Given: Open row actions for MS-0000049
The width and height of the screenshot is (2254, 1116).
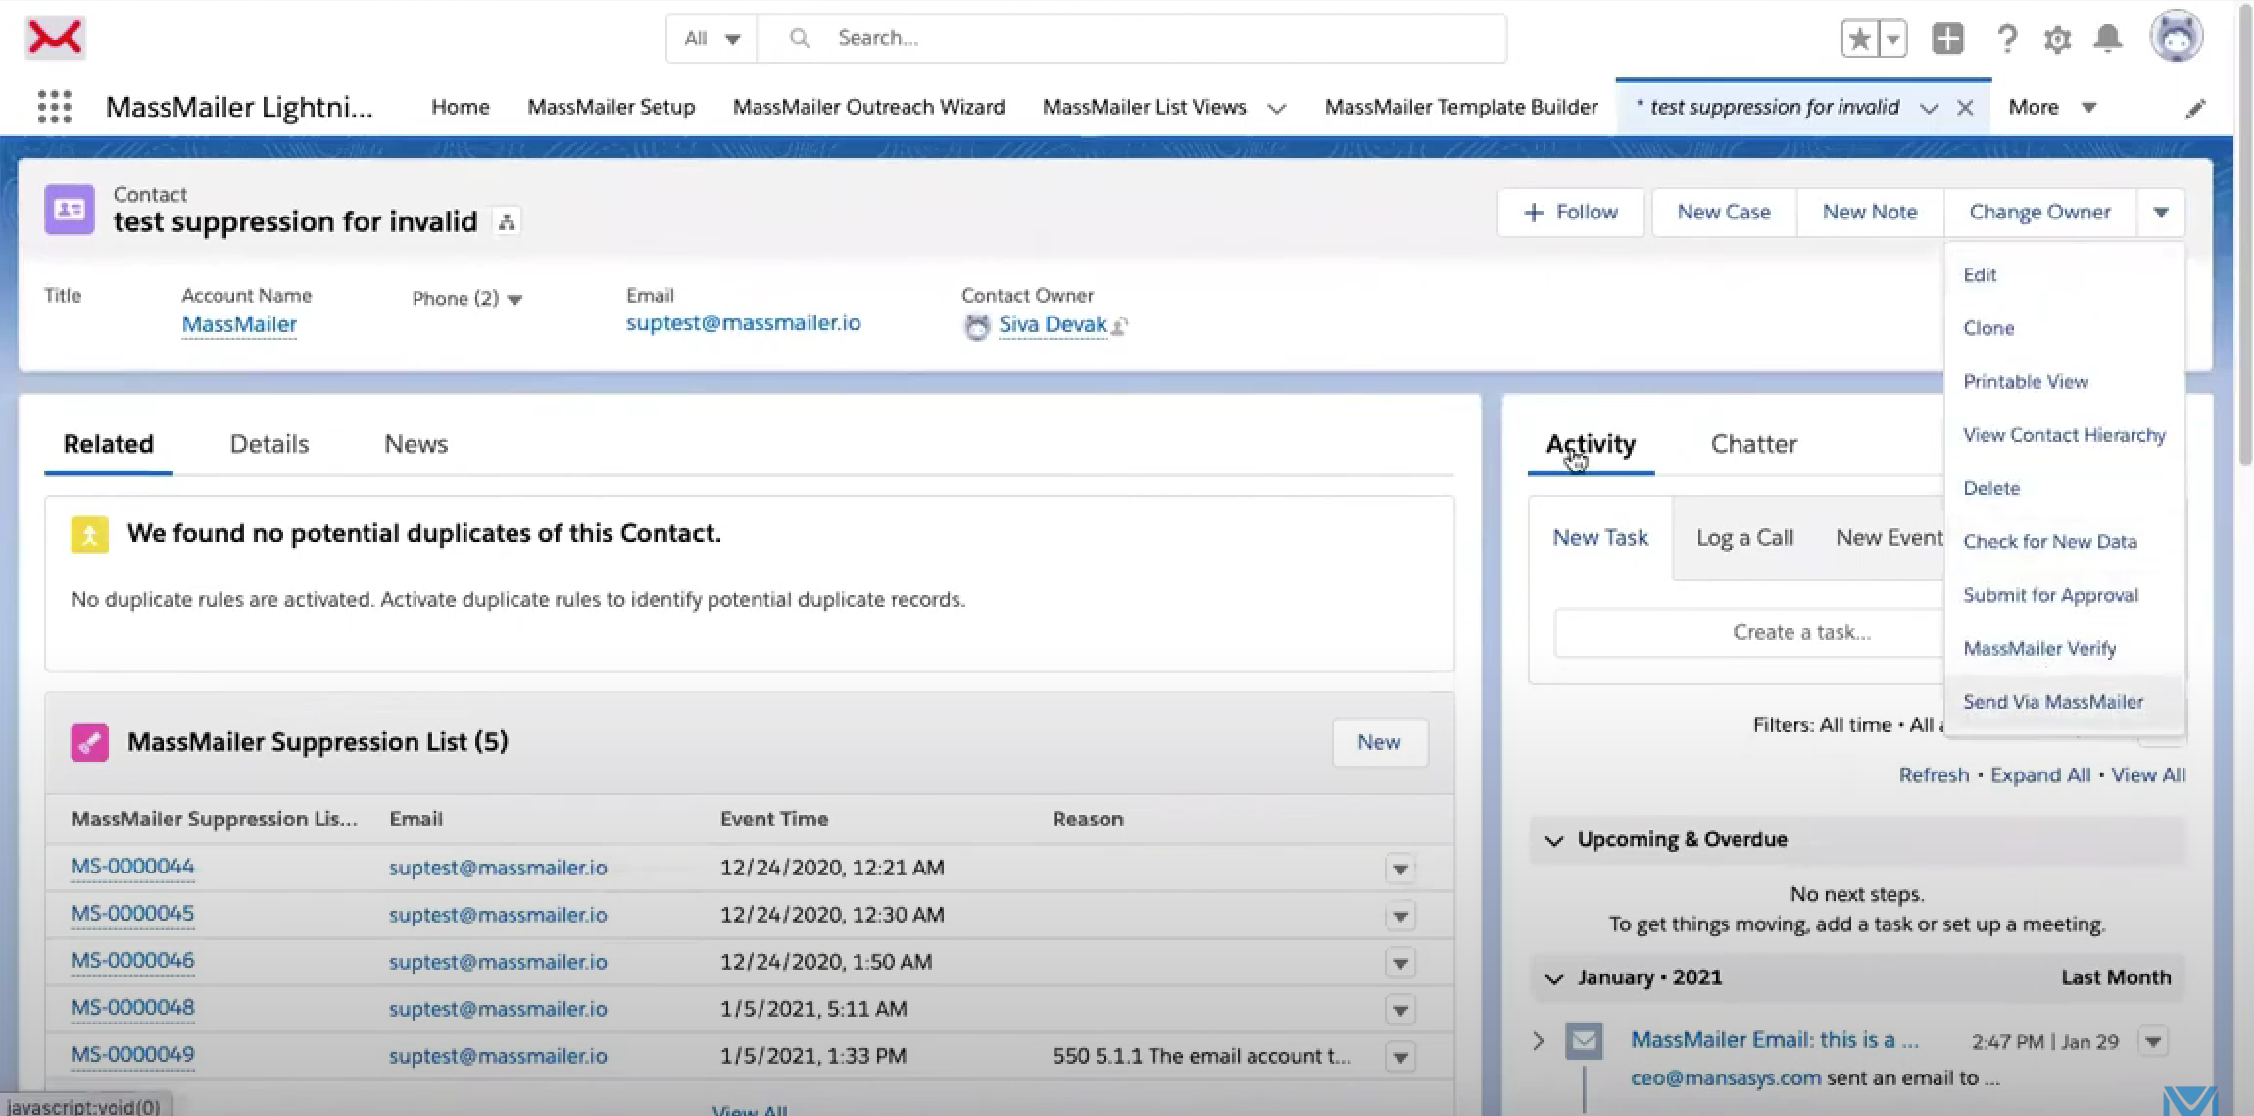Looking at the screenshot, I should (x=1400, y=1057).
